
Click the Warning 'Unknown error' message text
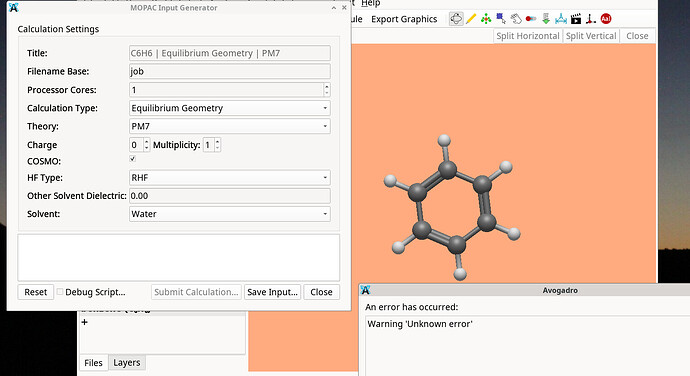420,324
